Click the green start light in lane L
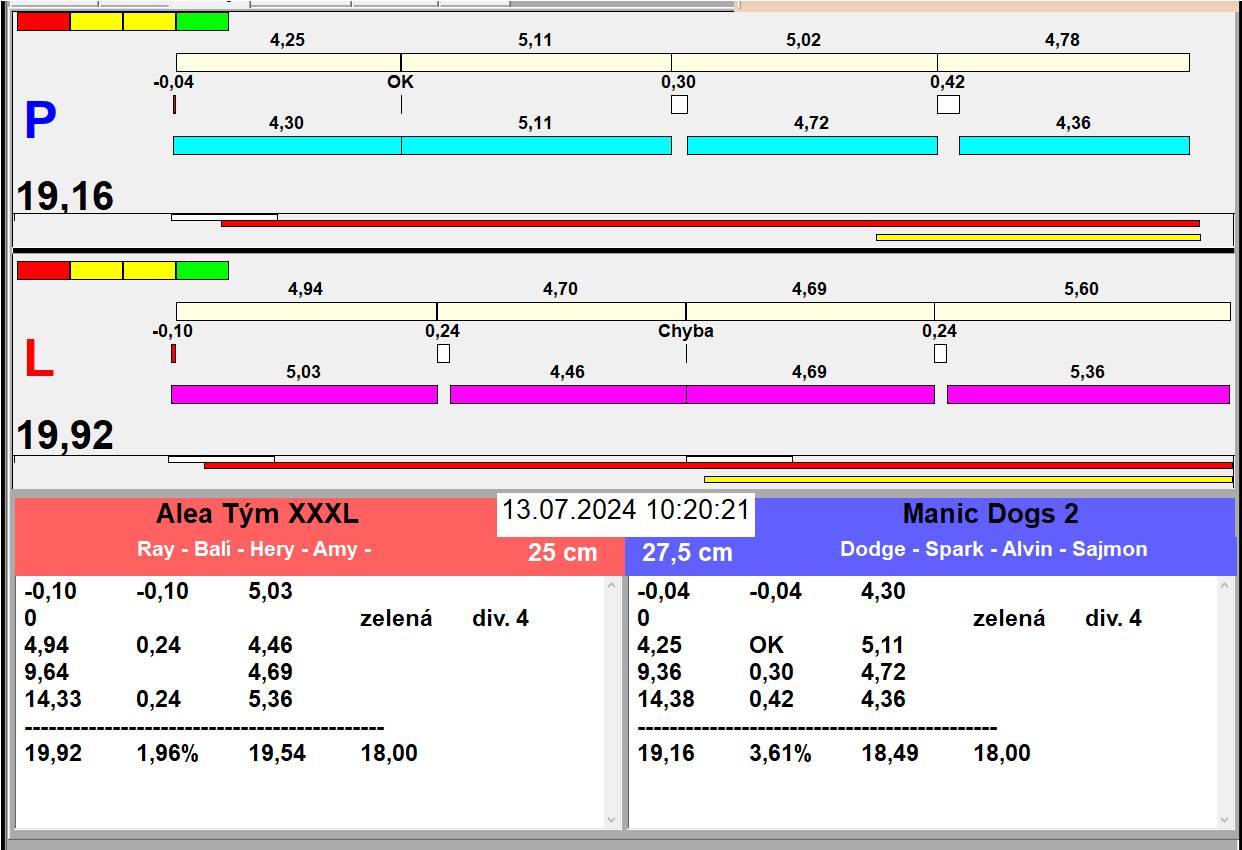Screen dimensions: 1242x850 point(202,270)
